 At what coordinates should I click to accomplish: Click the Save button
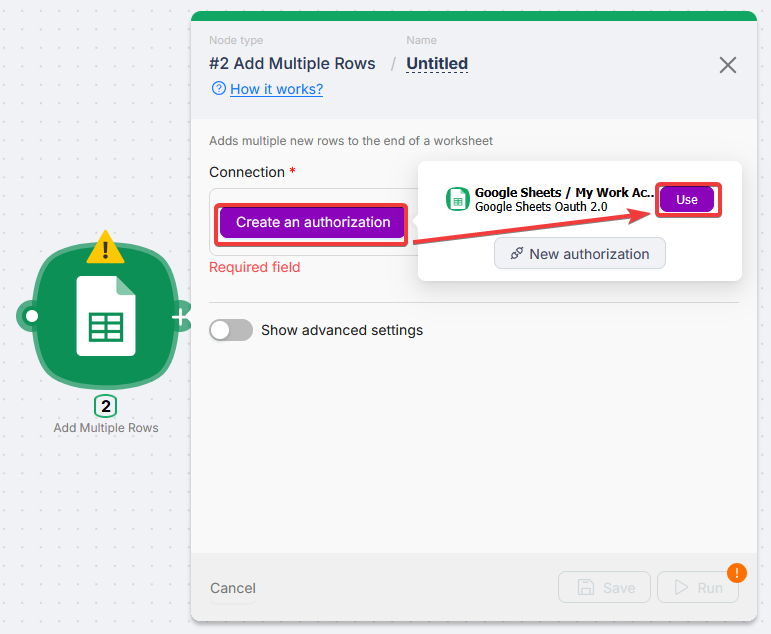pos(604,588)
